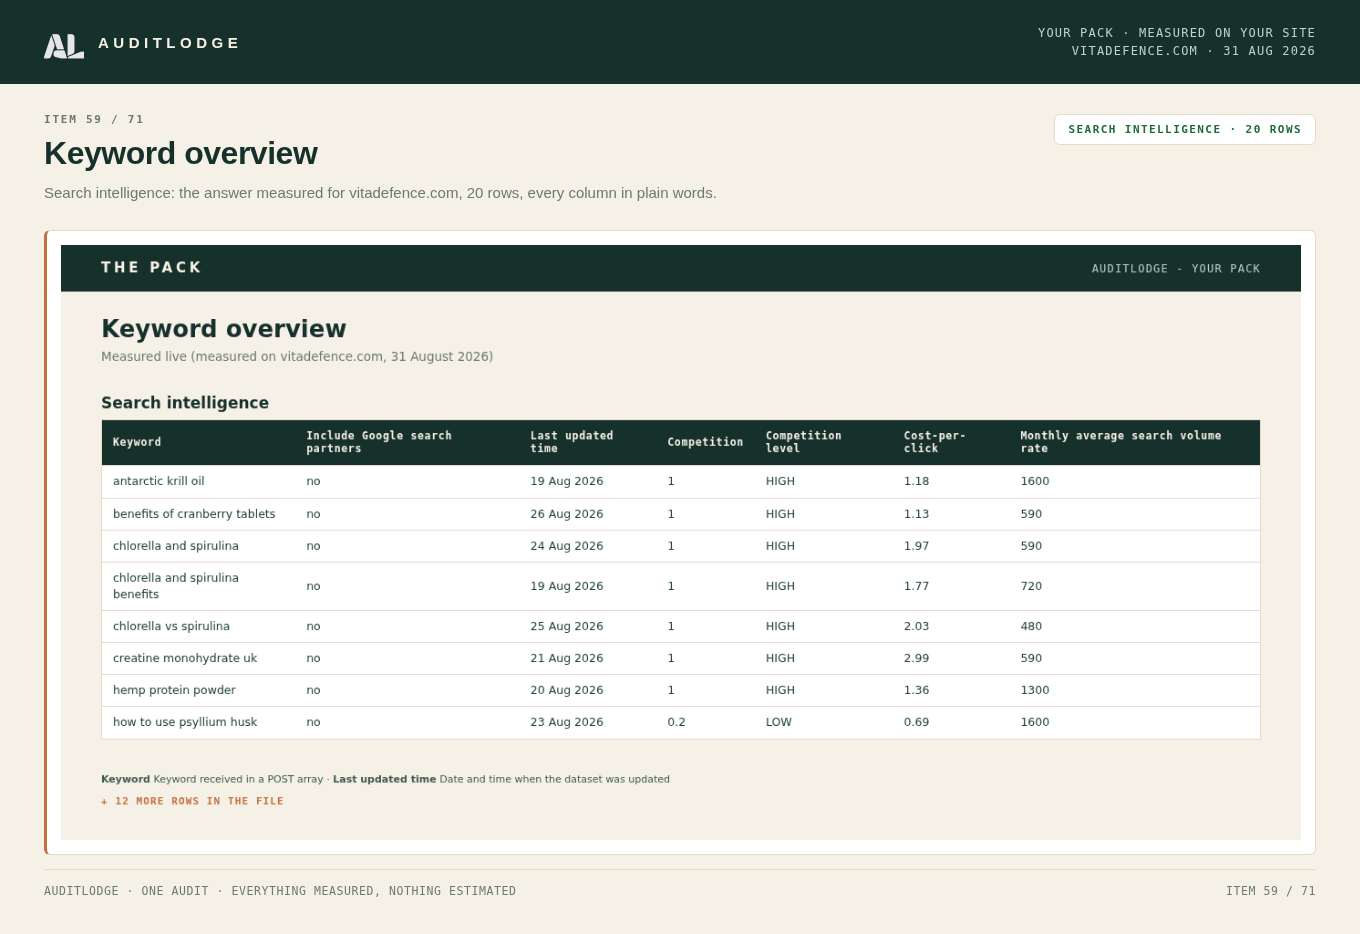Image resolution: width=1360 pixels, height=934 pixels.
Task: Click the Search Intelligence 20 rows badge
Action: coord(1185,129)
